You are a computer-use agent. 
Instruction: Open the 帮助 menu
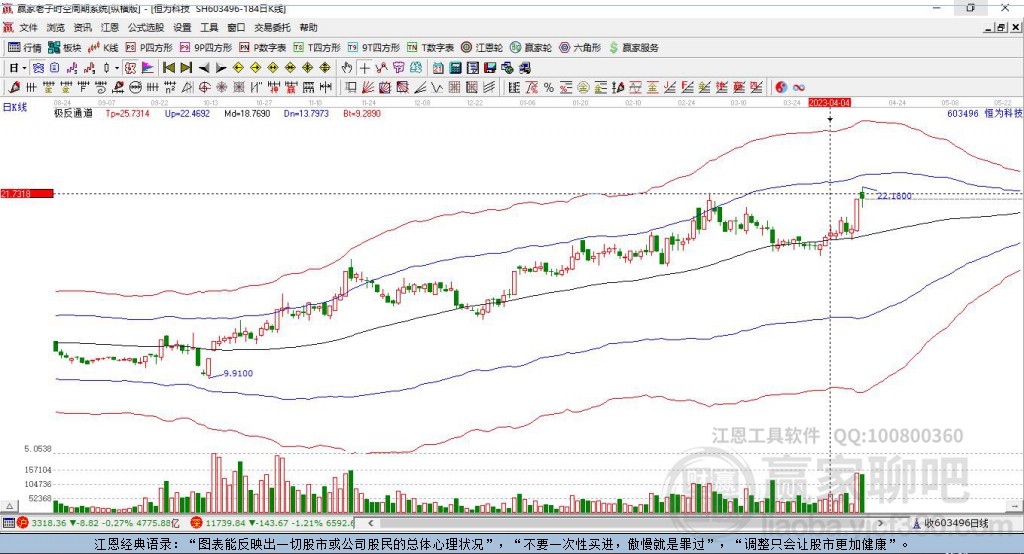coord(308,27)
